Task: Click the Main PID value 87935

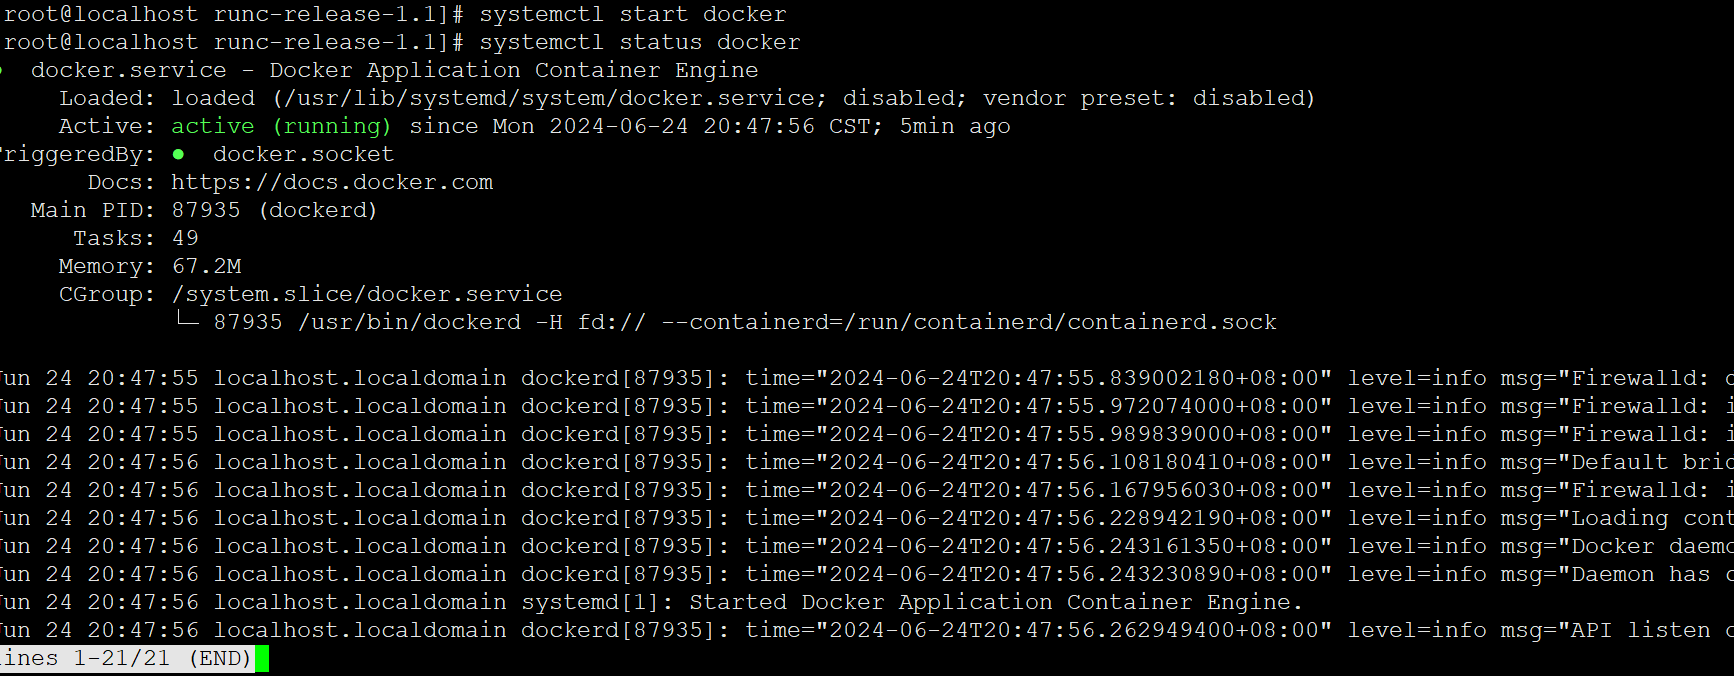Action: [x=206, y=211]
